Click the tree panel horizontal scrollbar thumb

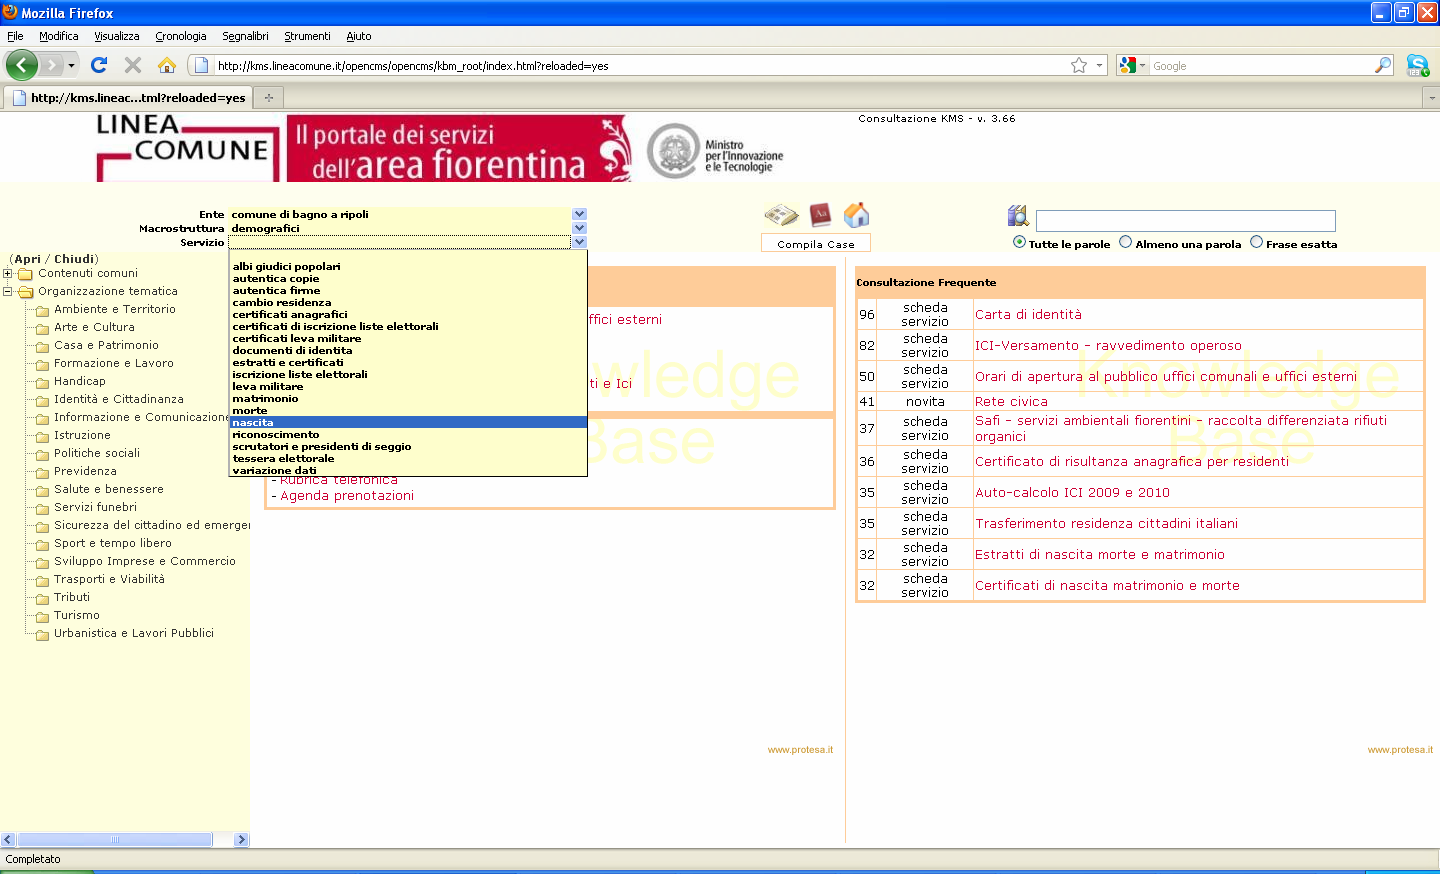pyautogui.click(x=115, y=840)
